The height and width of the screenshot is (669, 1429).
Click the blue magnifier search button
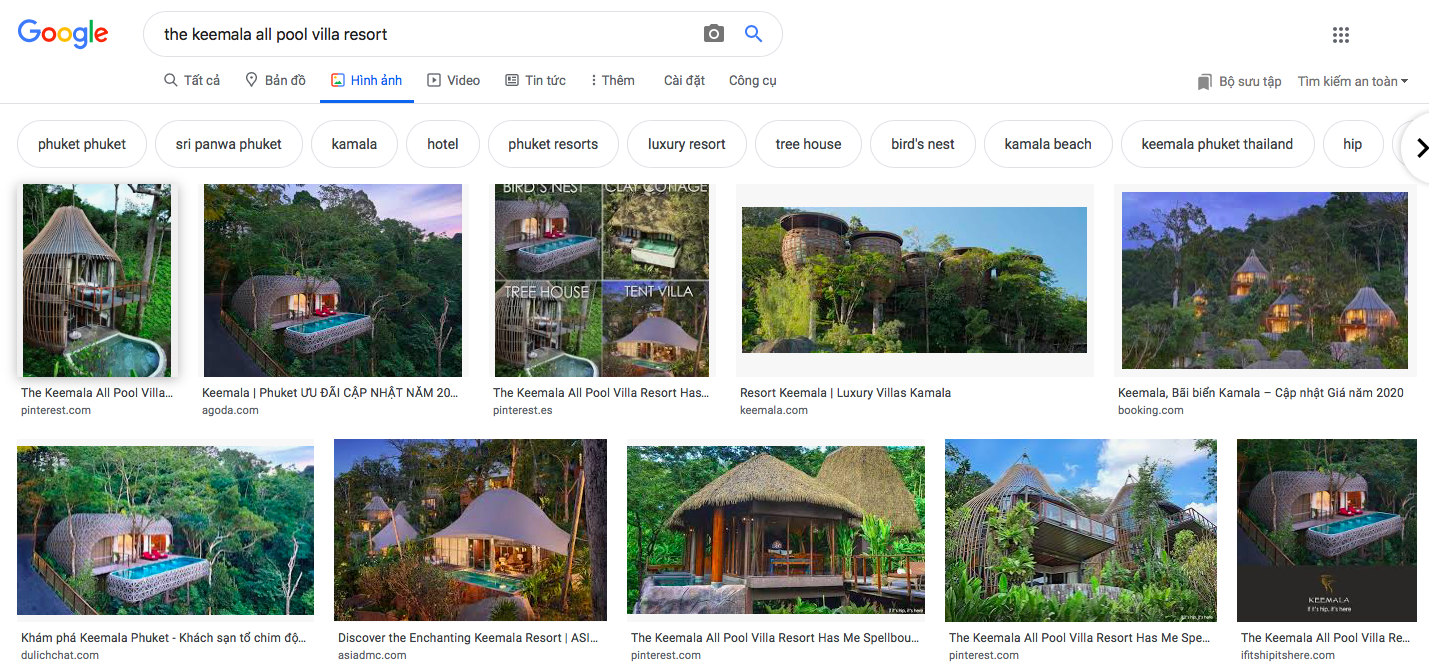754,34
